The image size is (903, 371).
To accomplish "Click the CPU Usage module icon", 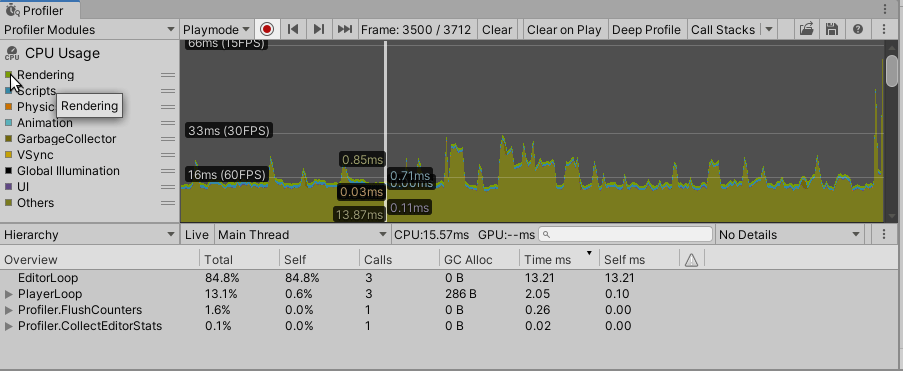I will pyautogui.click(x=12, y=54).
